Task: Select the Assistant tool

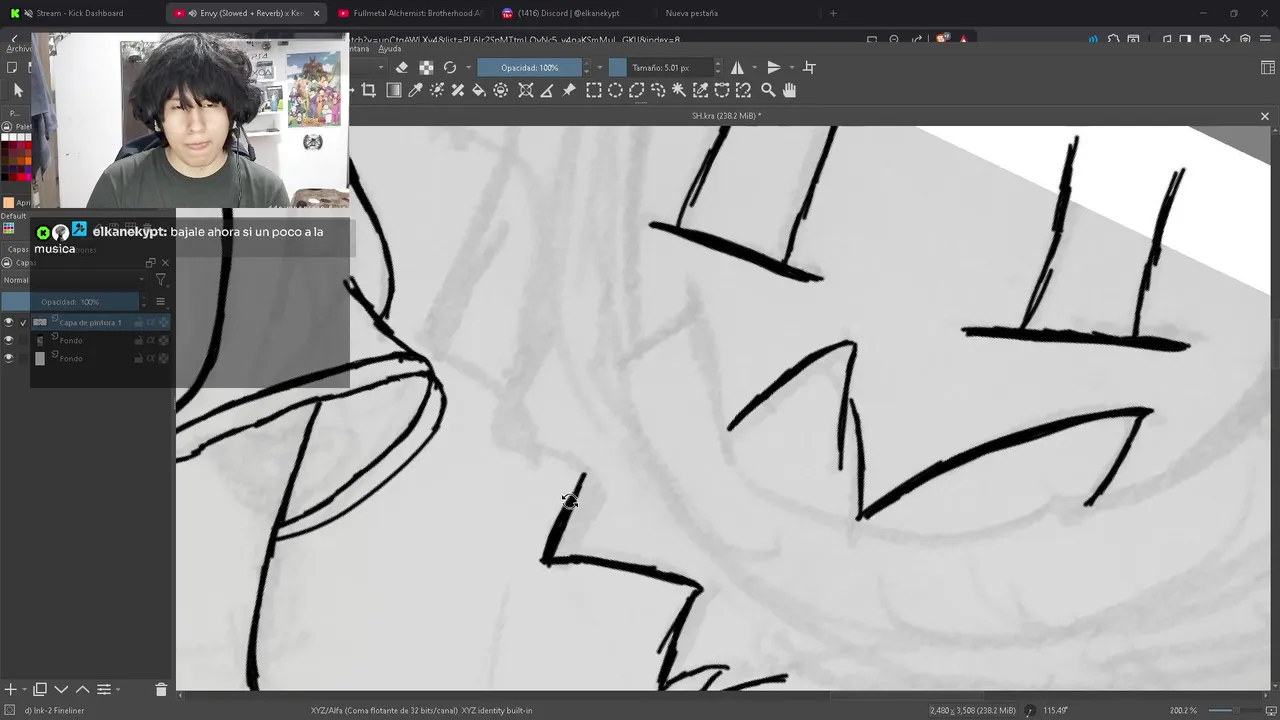Action: pyautogui.click(x=525, y=90)
